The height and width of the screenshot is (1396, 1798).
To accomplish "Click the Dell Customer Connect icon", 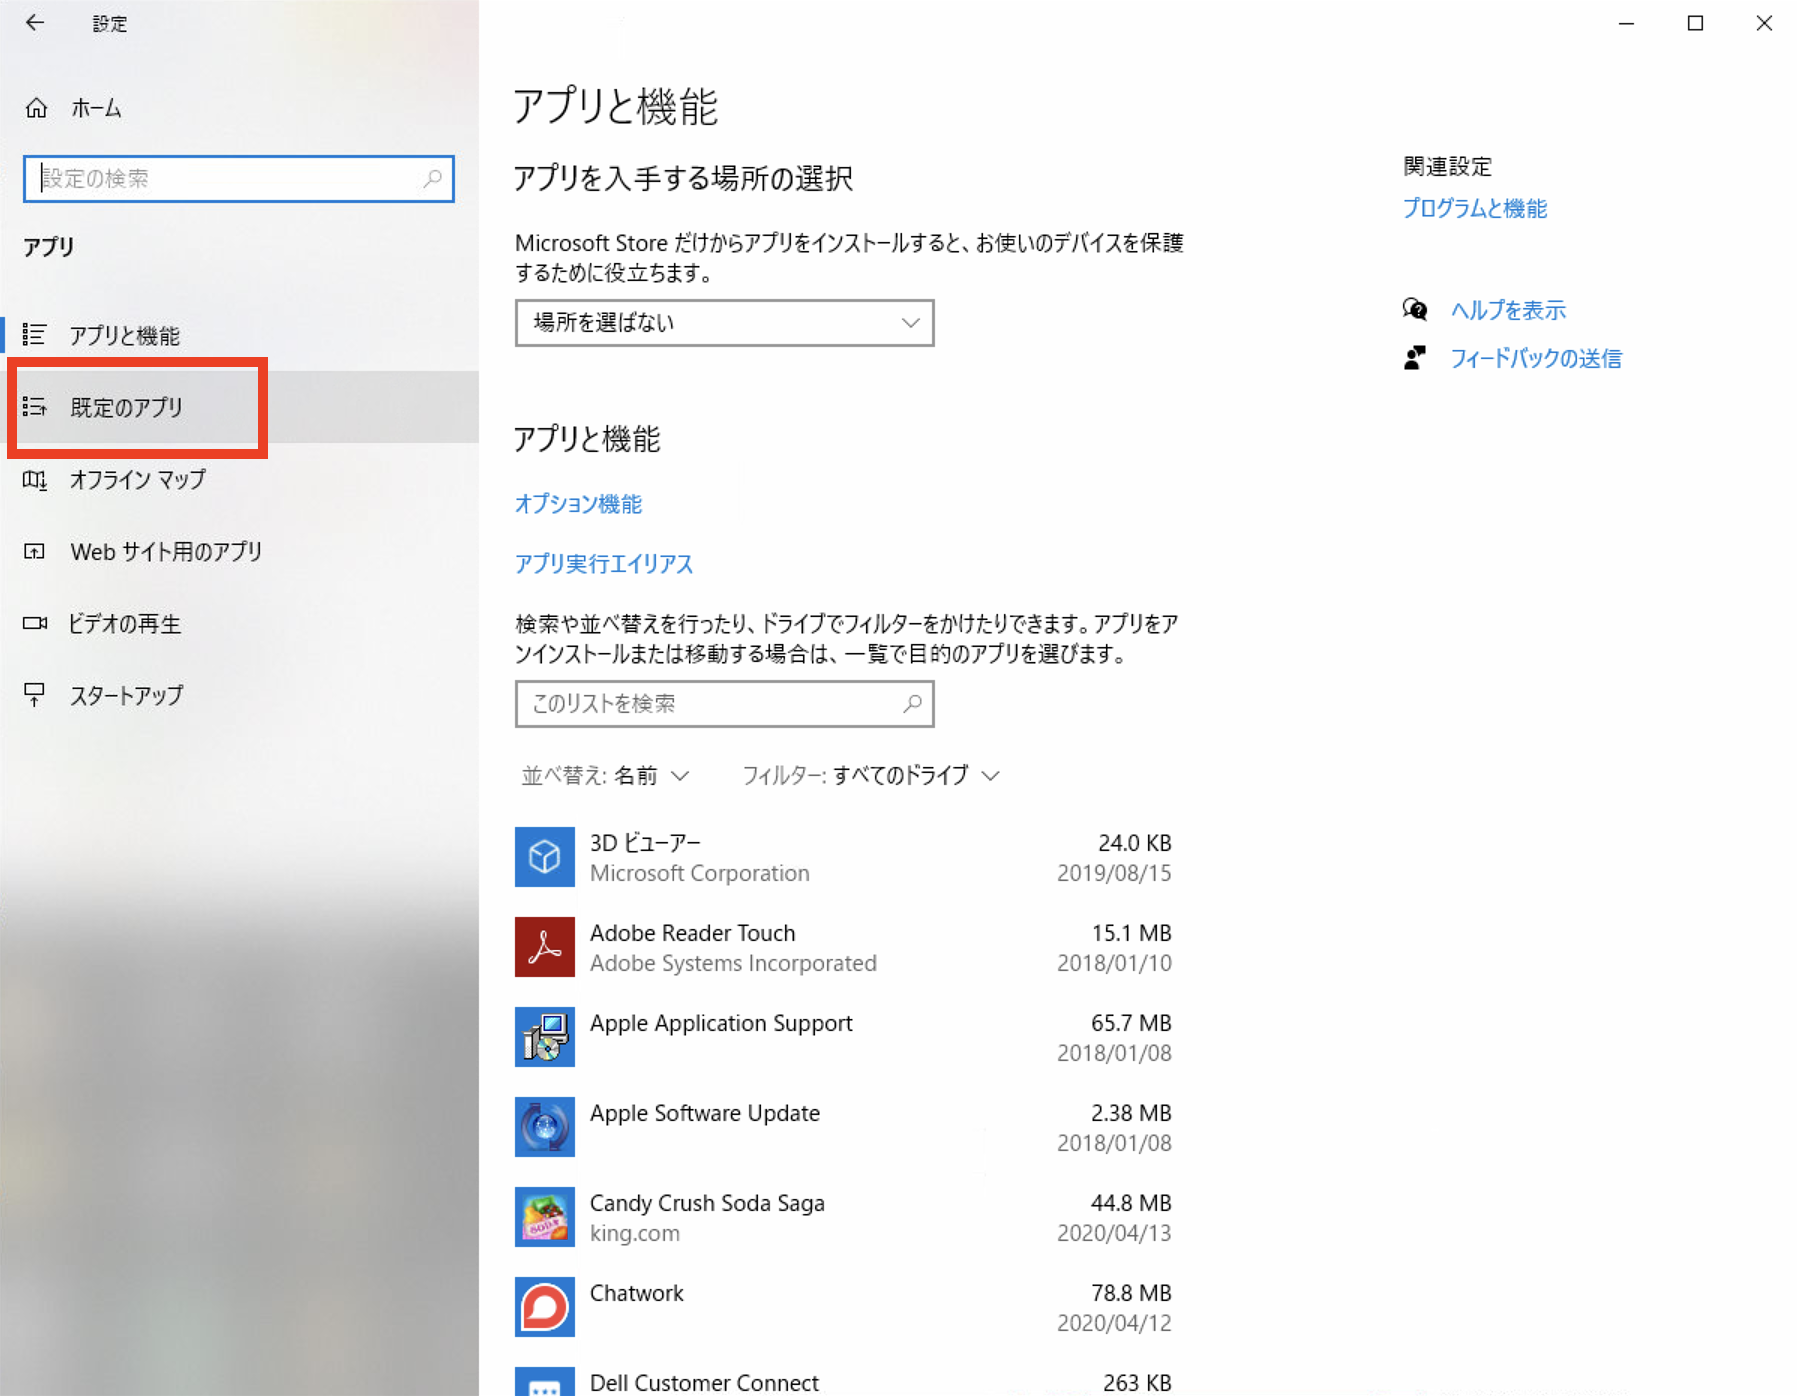I will [x=545, y=1381].
